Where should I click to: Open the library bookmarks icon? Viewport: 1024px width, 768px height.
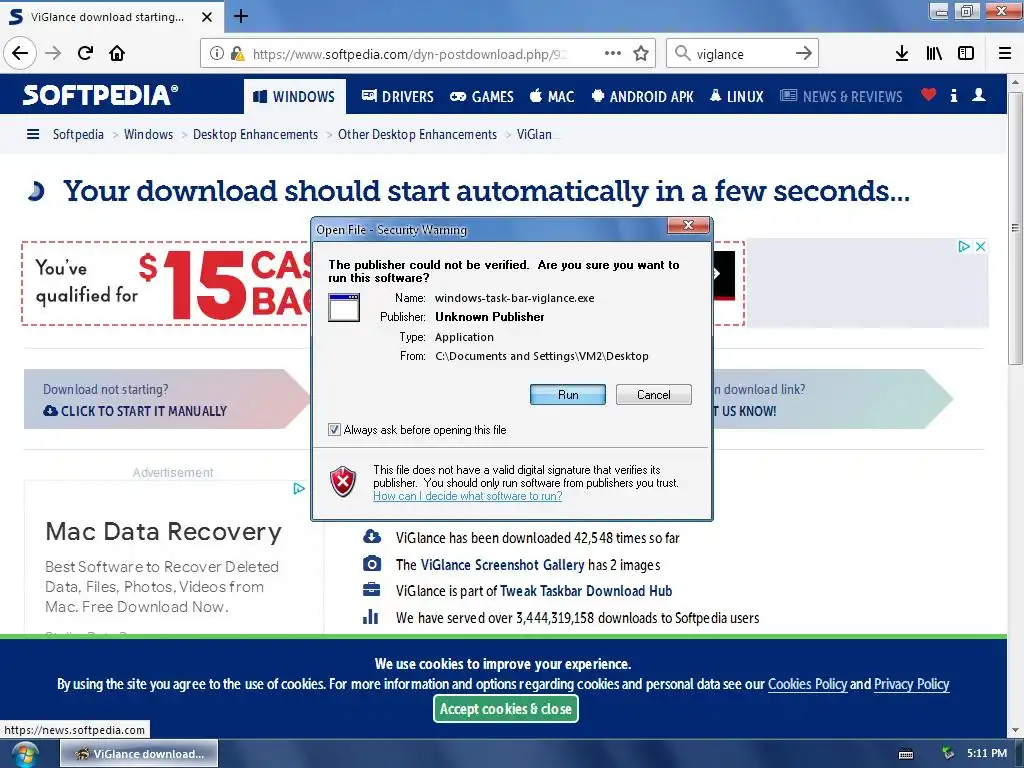tap(934, 53)
